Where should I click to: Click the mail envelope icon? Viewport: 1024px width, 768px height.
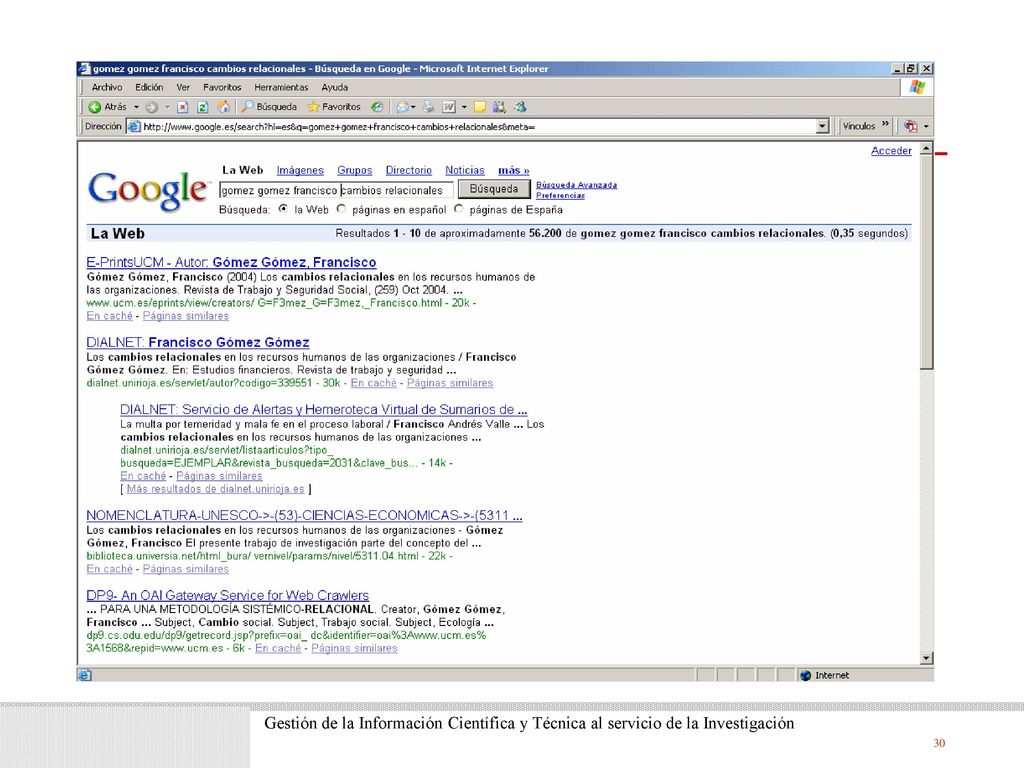pos(403,107)
